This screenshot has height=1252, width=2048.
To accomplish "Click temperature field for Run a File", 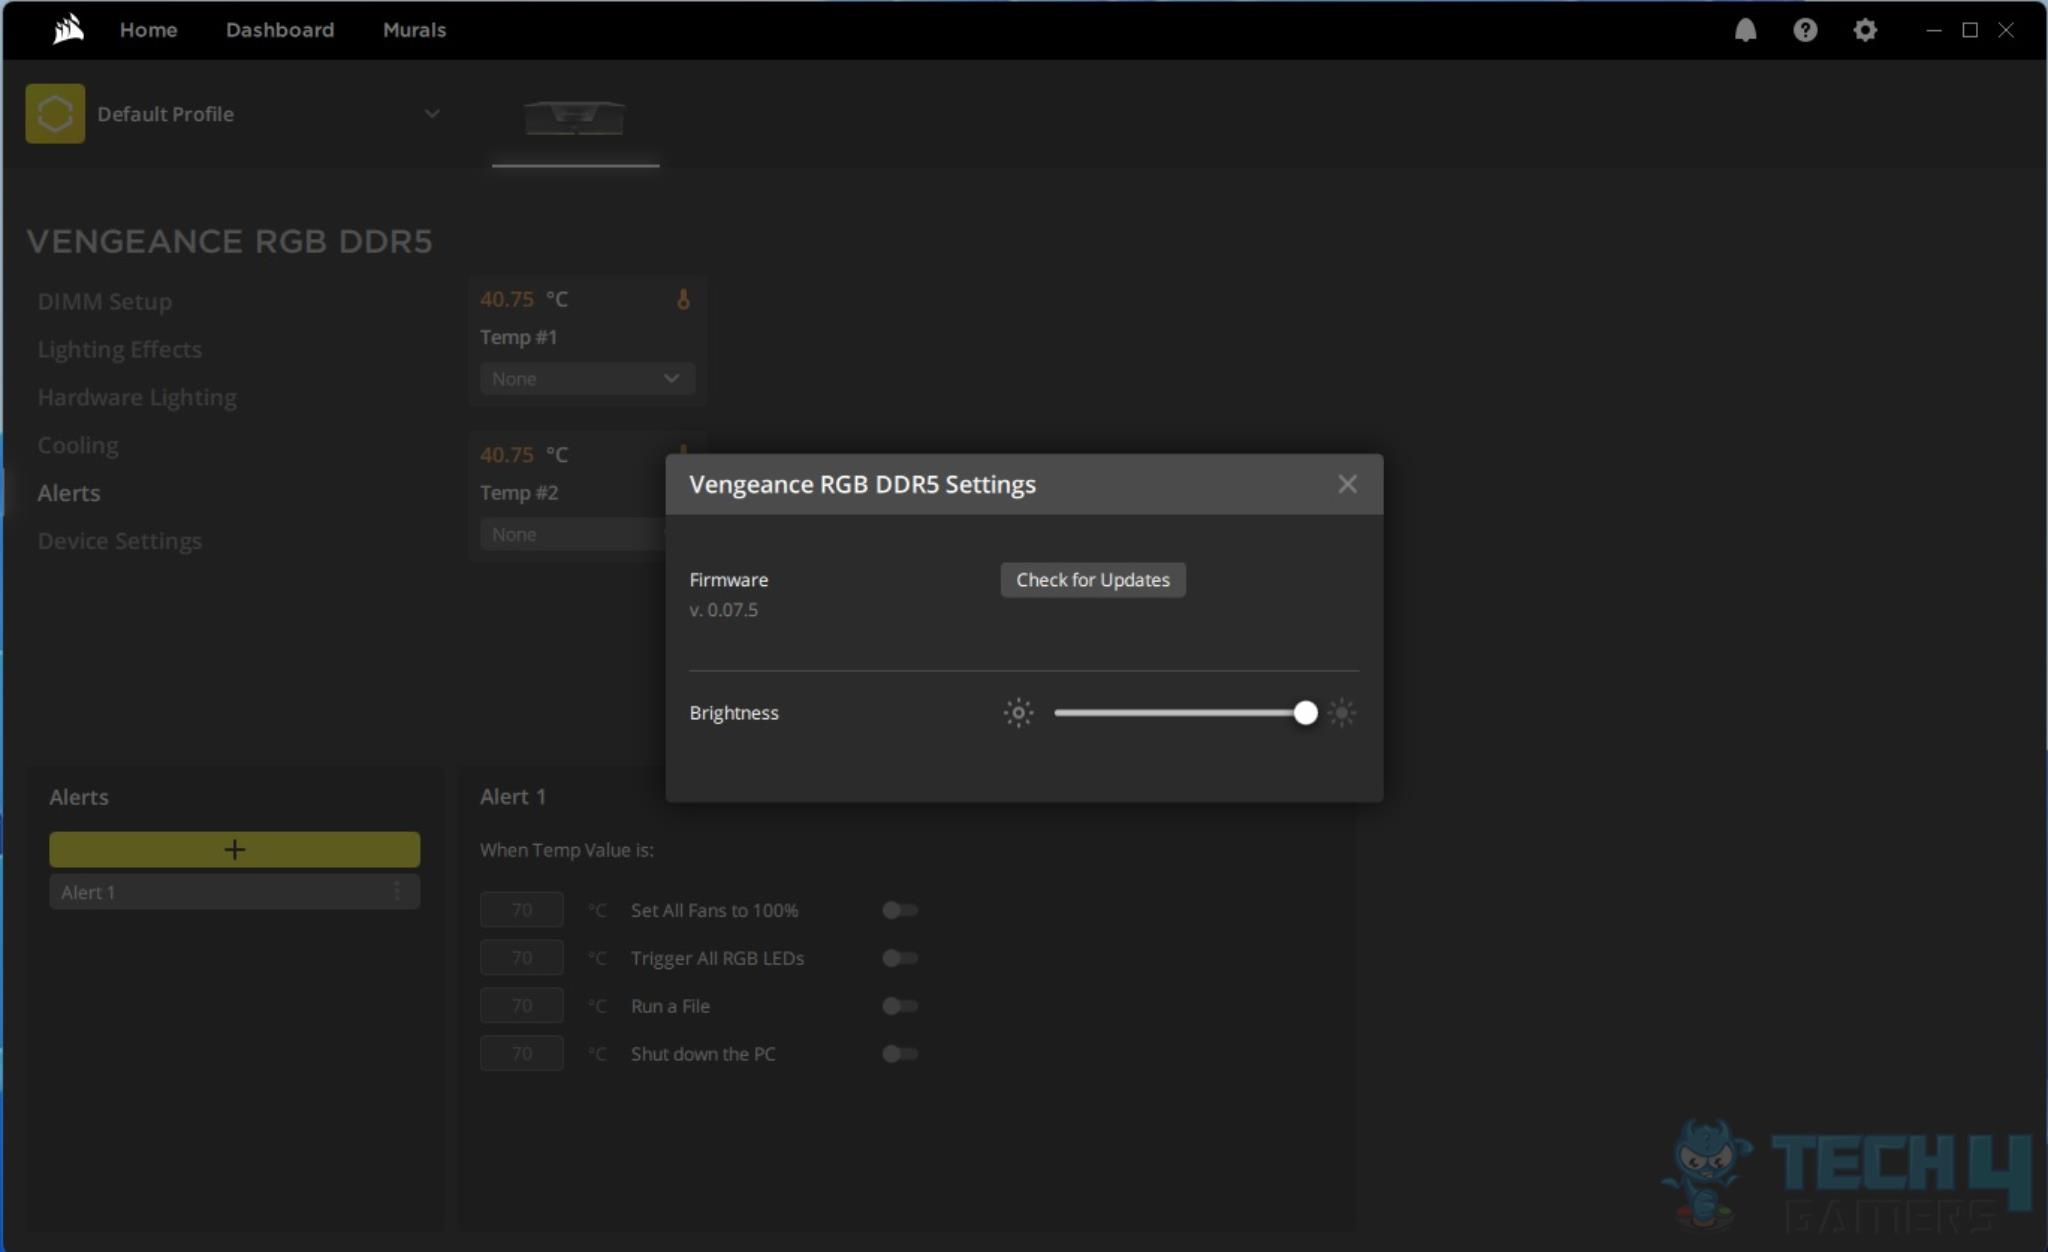I will [x=522, y=1006].
